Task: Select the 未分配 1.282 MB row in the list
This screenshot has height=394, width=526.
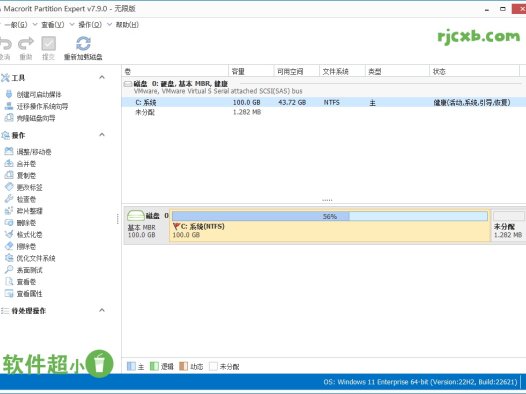Action: coord(324,112)
